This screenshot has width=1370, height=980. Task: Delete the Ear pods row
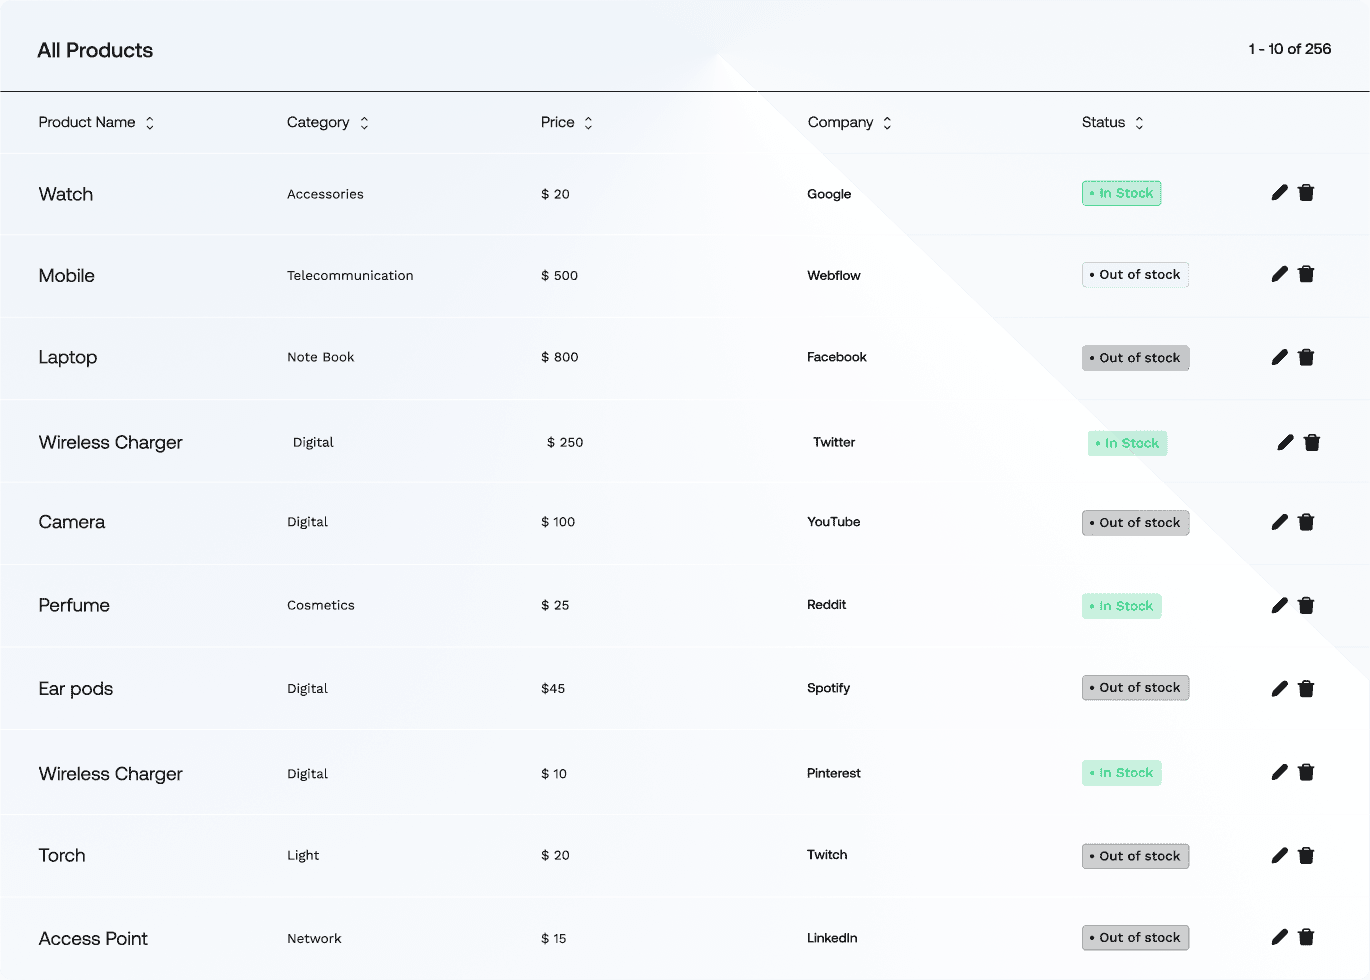coord(1306,689)
